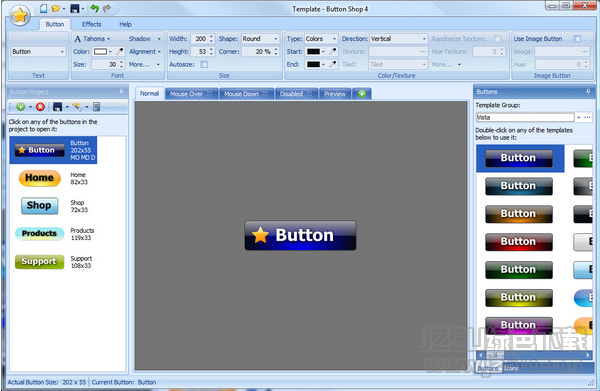Open the Type Colors dropdown

pyautogui.click(x=334, y=39)
